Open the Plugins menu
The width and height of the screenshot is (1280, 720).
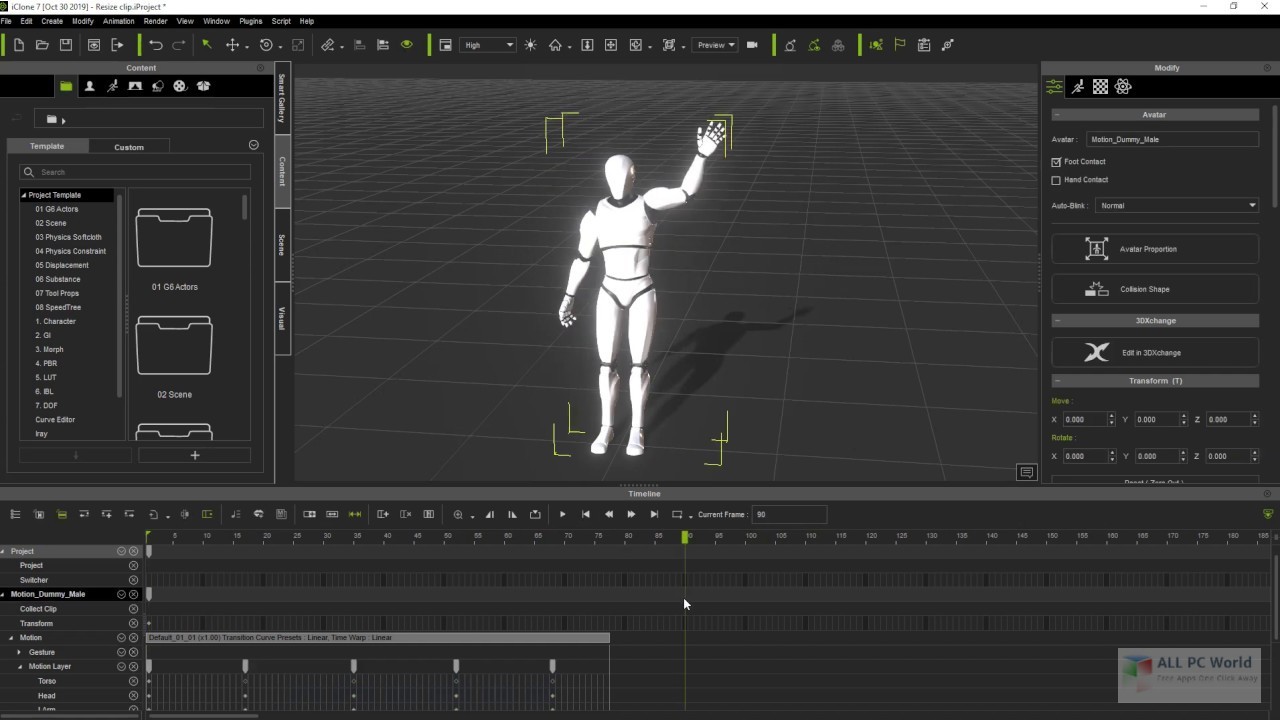click(x=250, y=21)
